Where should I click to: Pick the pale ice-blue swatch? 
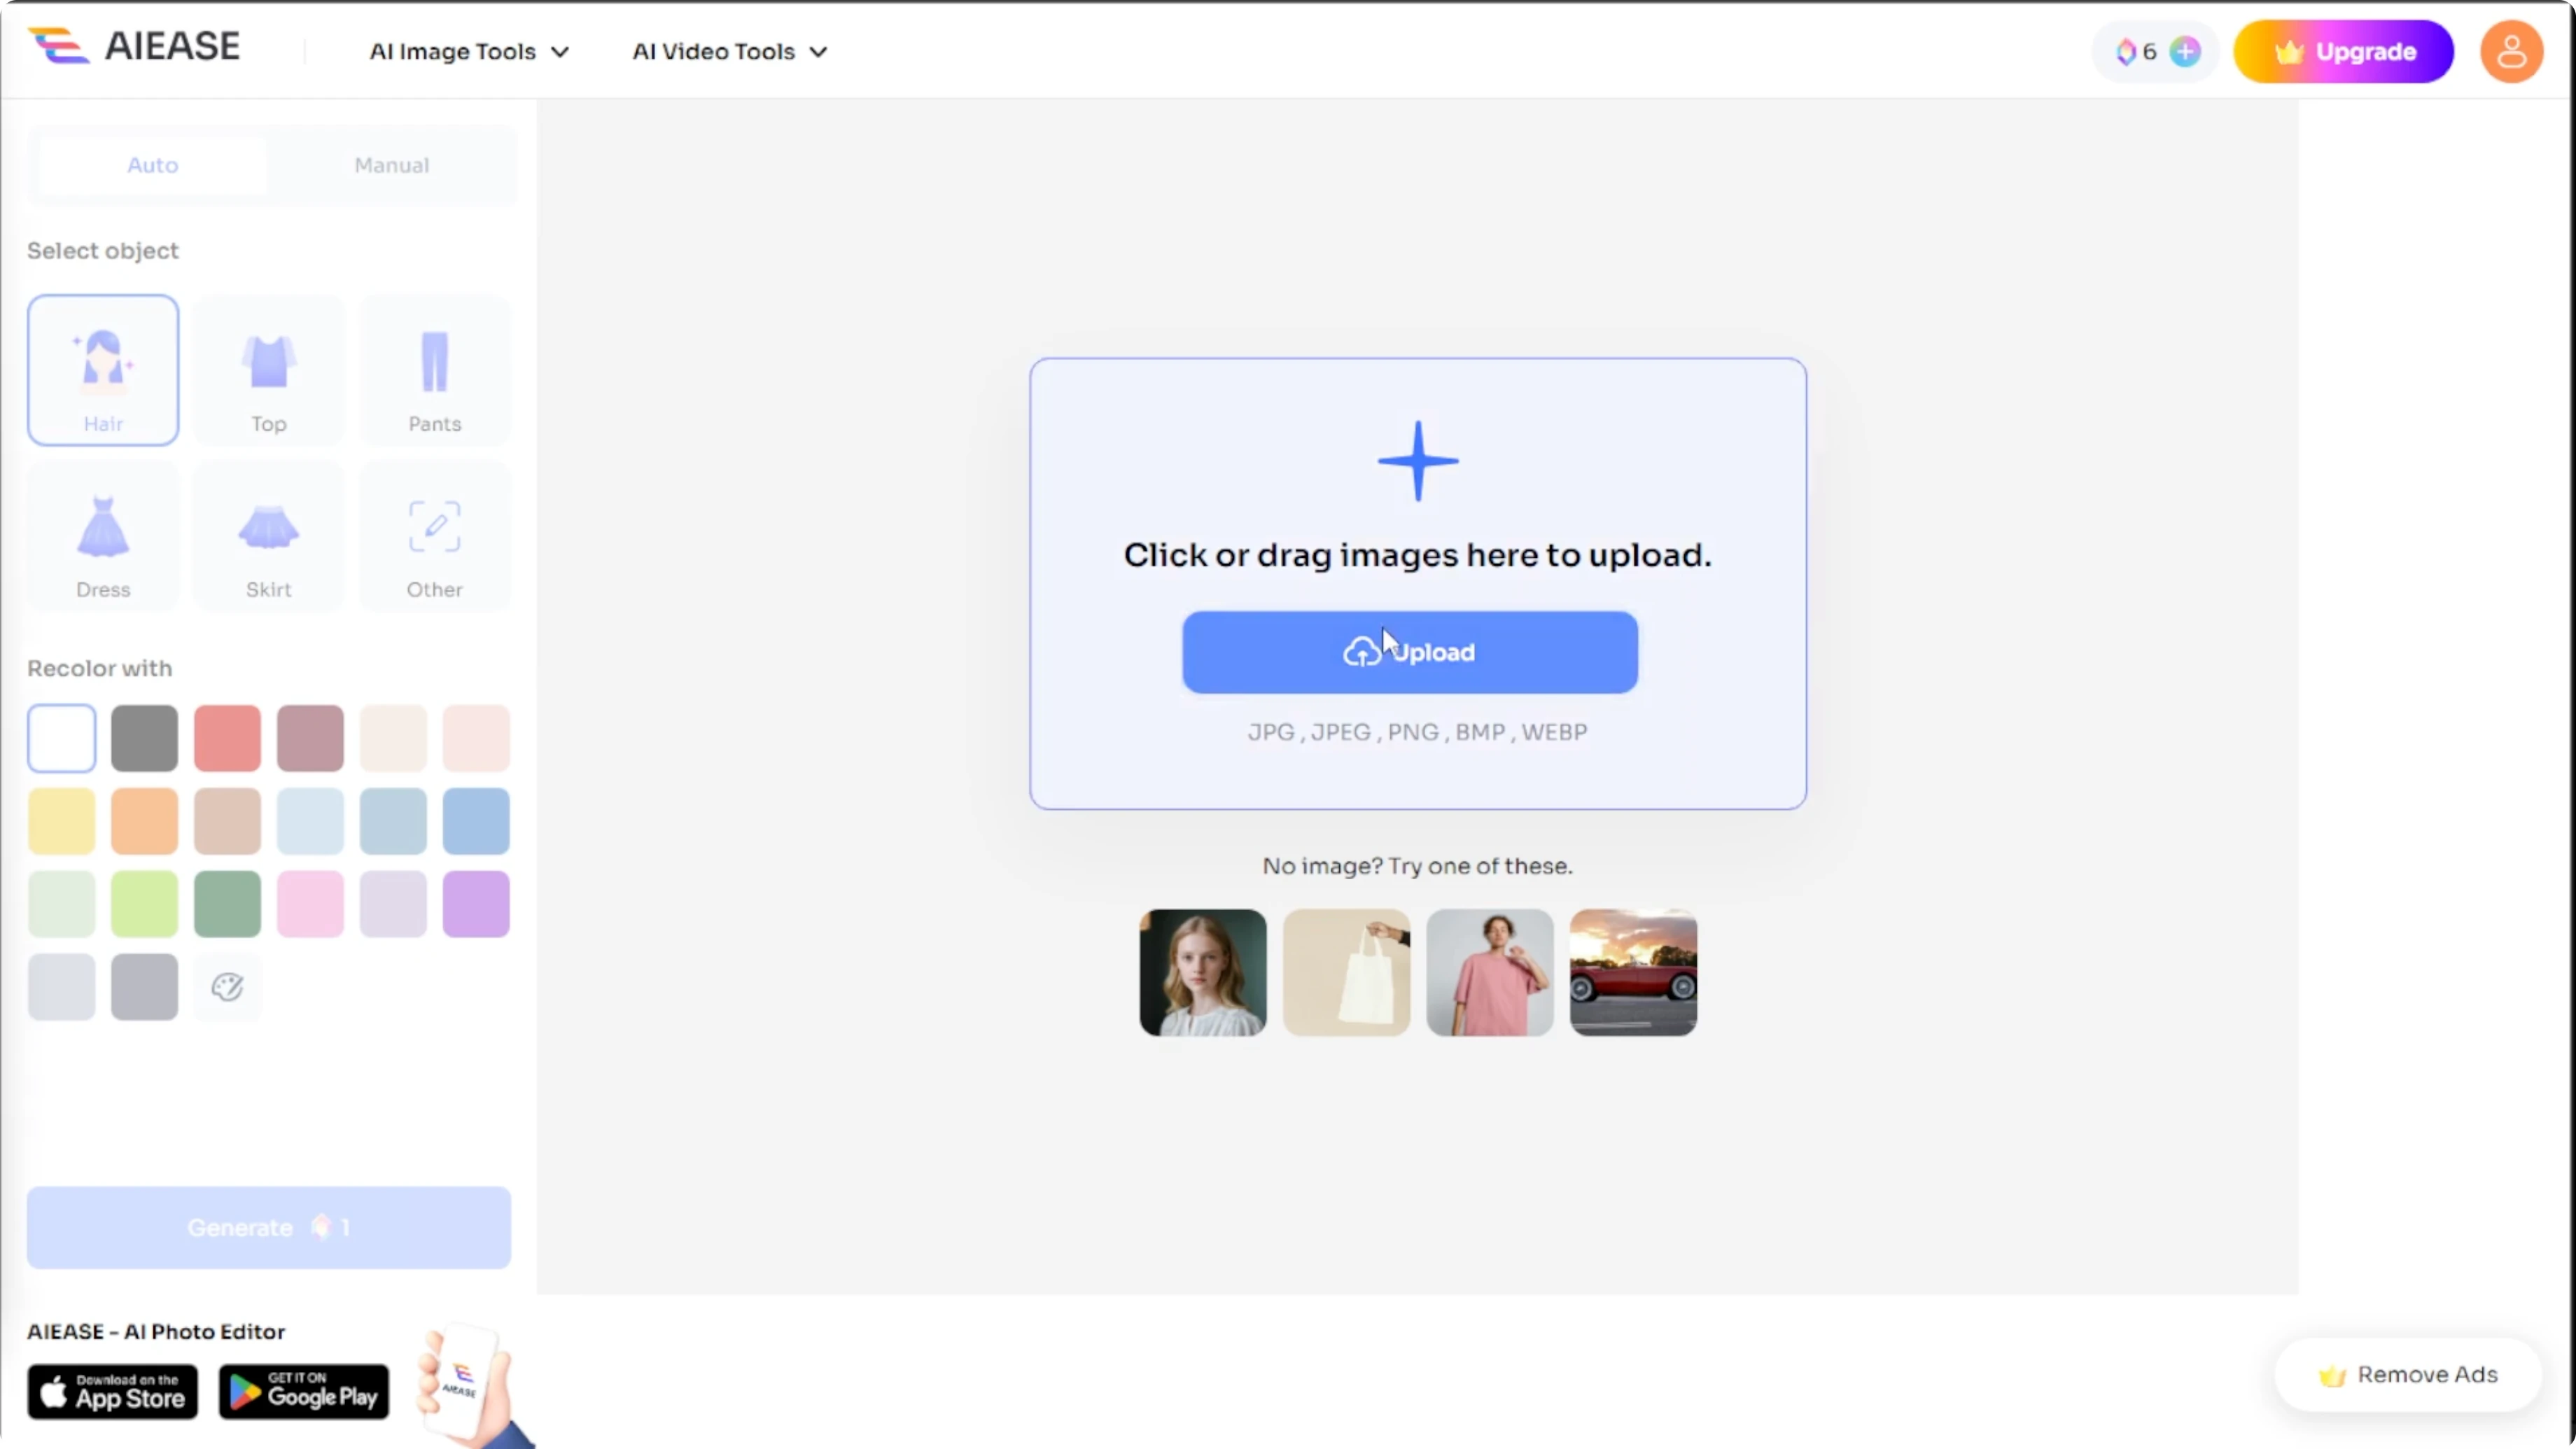[x=310, y=821]
